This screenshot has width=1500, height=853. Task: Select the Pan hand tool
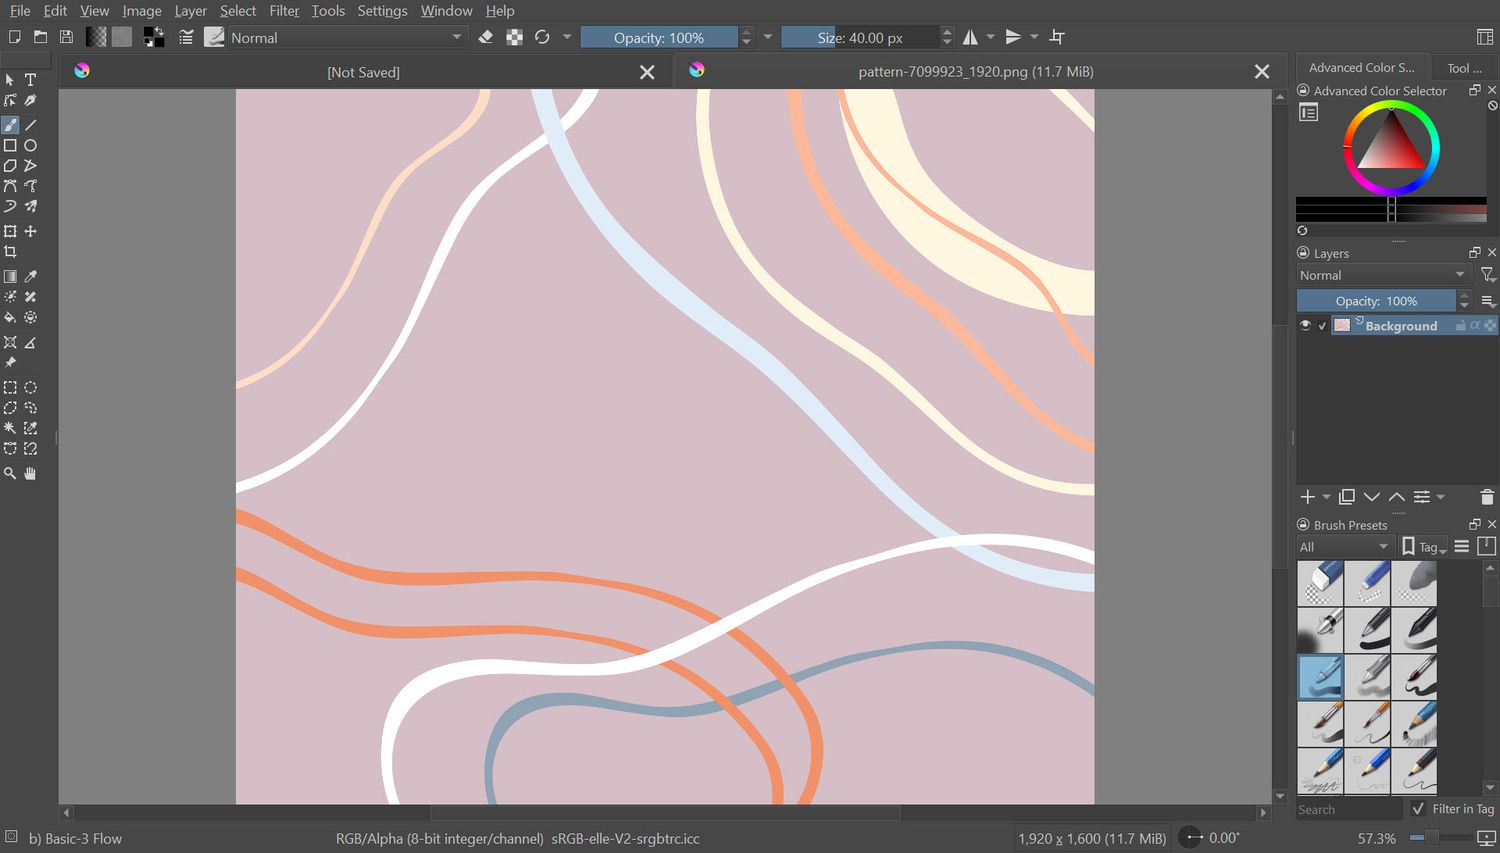pos(31,474)
